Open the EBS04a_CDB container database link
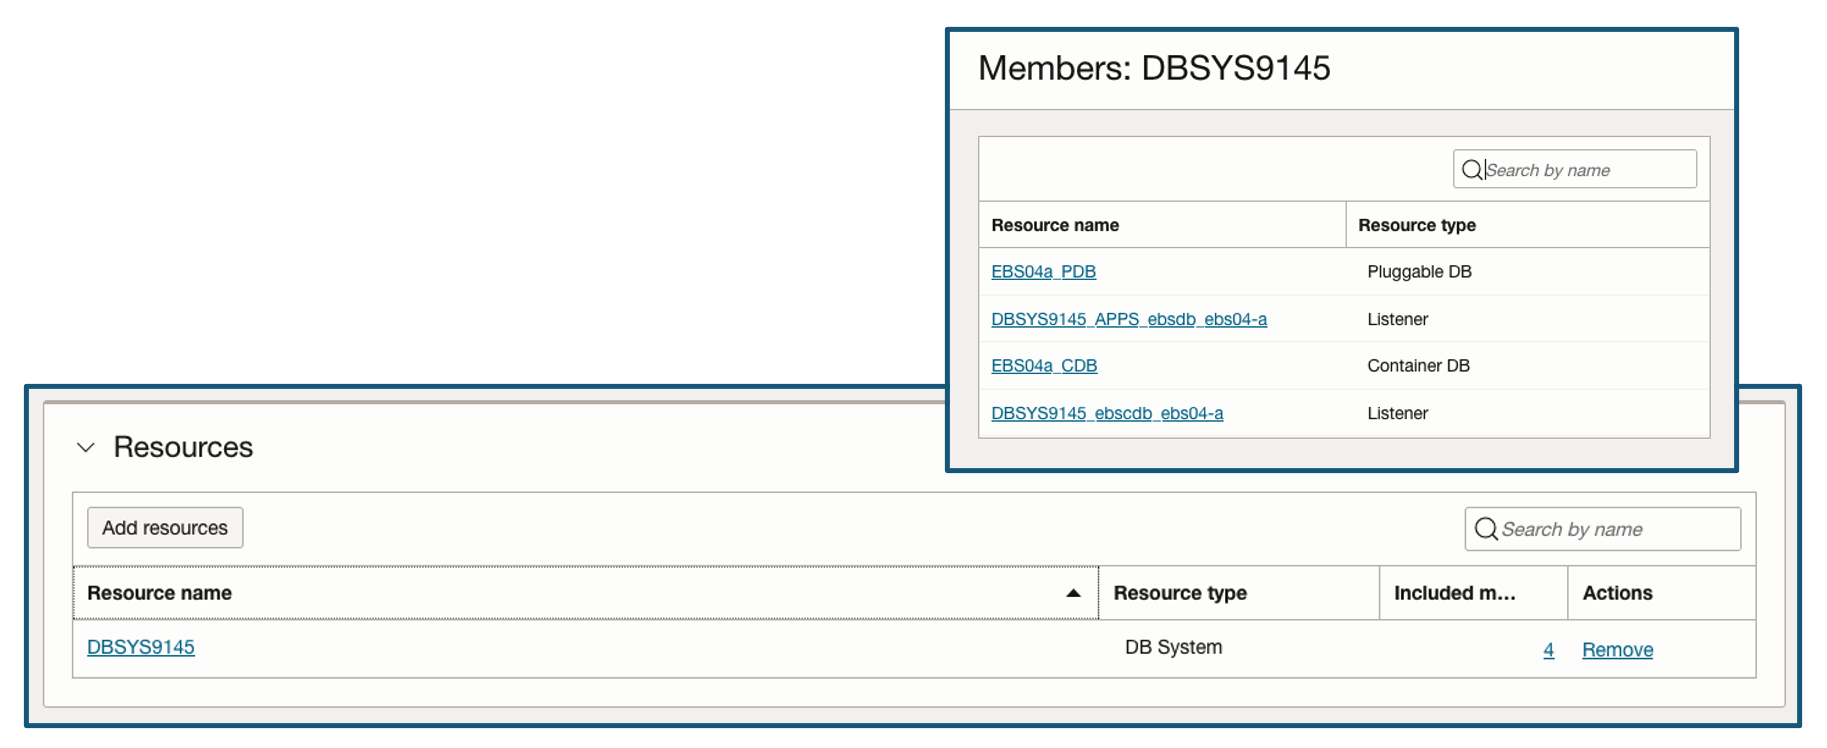The image size is (1827, 748). click(x=1044, y=366)
